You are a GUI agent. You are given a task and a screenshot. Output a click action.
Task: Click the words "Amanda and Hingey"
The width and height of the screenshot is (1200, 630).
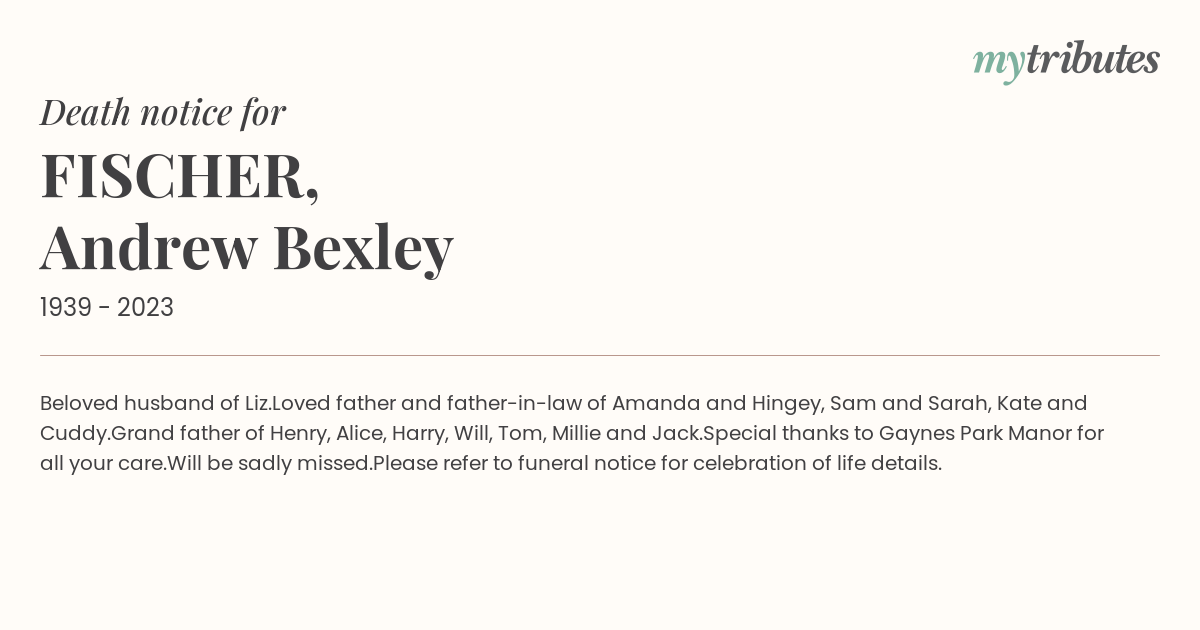tap(715, 403)
